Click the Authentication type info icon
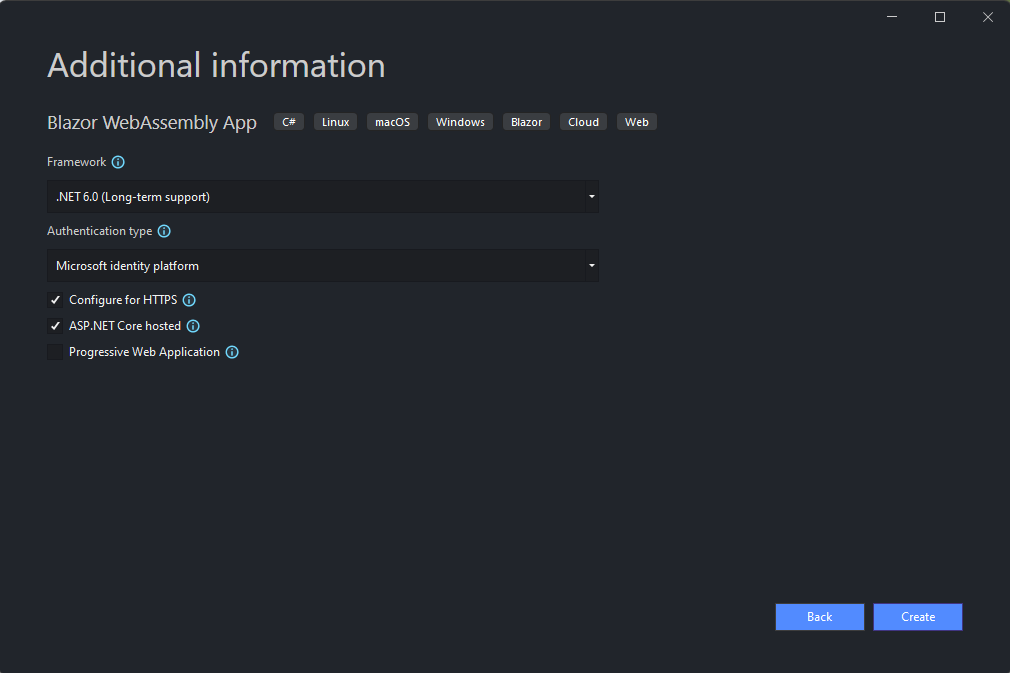The width and height of the screenshot is (1010, 673). point(164,231)
